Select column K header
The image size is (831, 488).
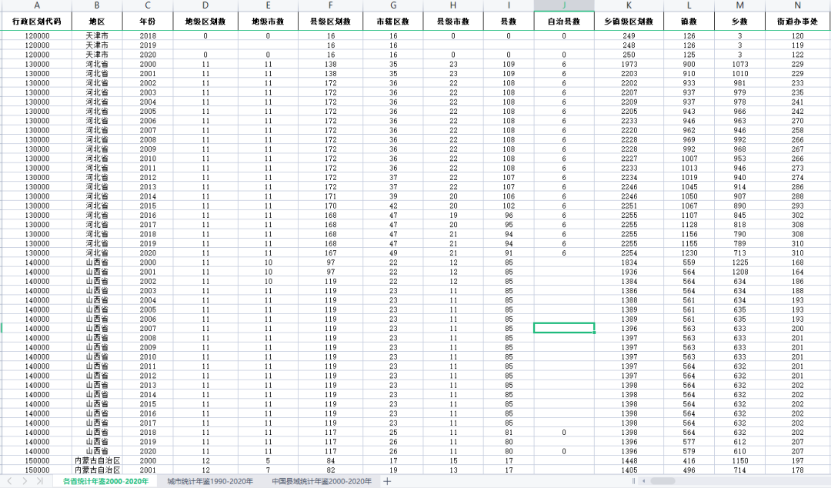click(629, 5)
